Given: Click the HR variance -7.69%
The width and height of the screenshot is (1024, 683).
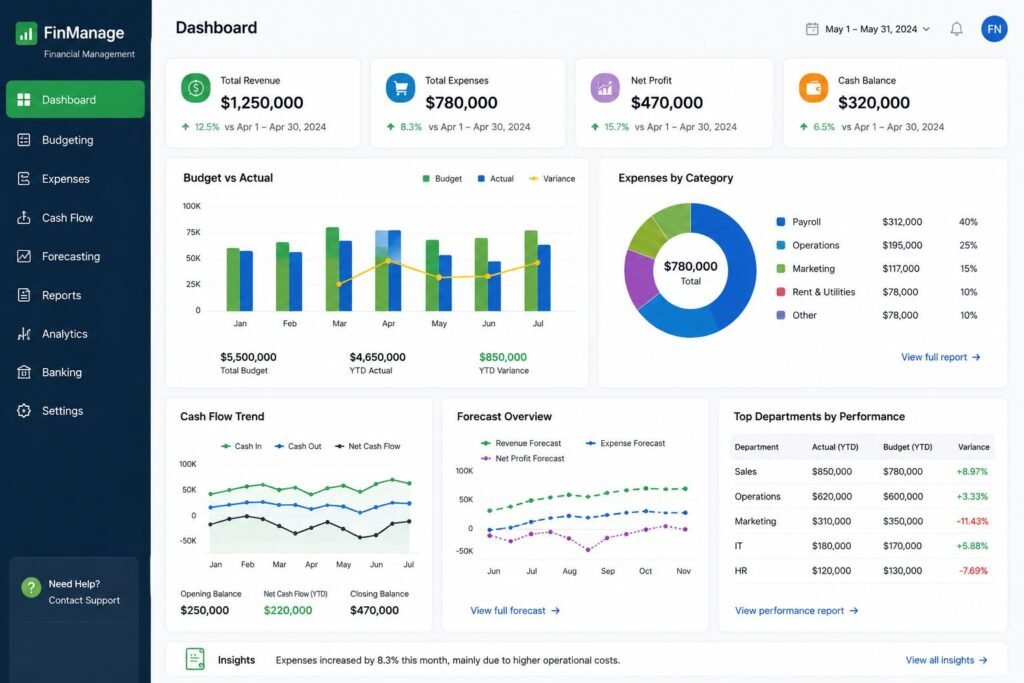Looking at the screenshot, I should pyautogui.click(x=973, y=571).
